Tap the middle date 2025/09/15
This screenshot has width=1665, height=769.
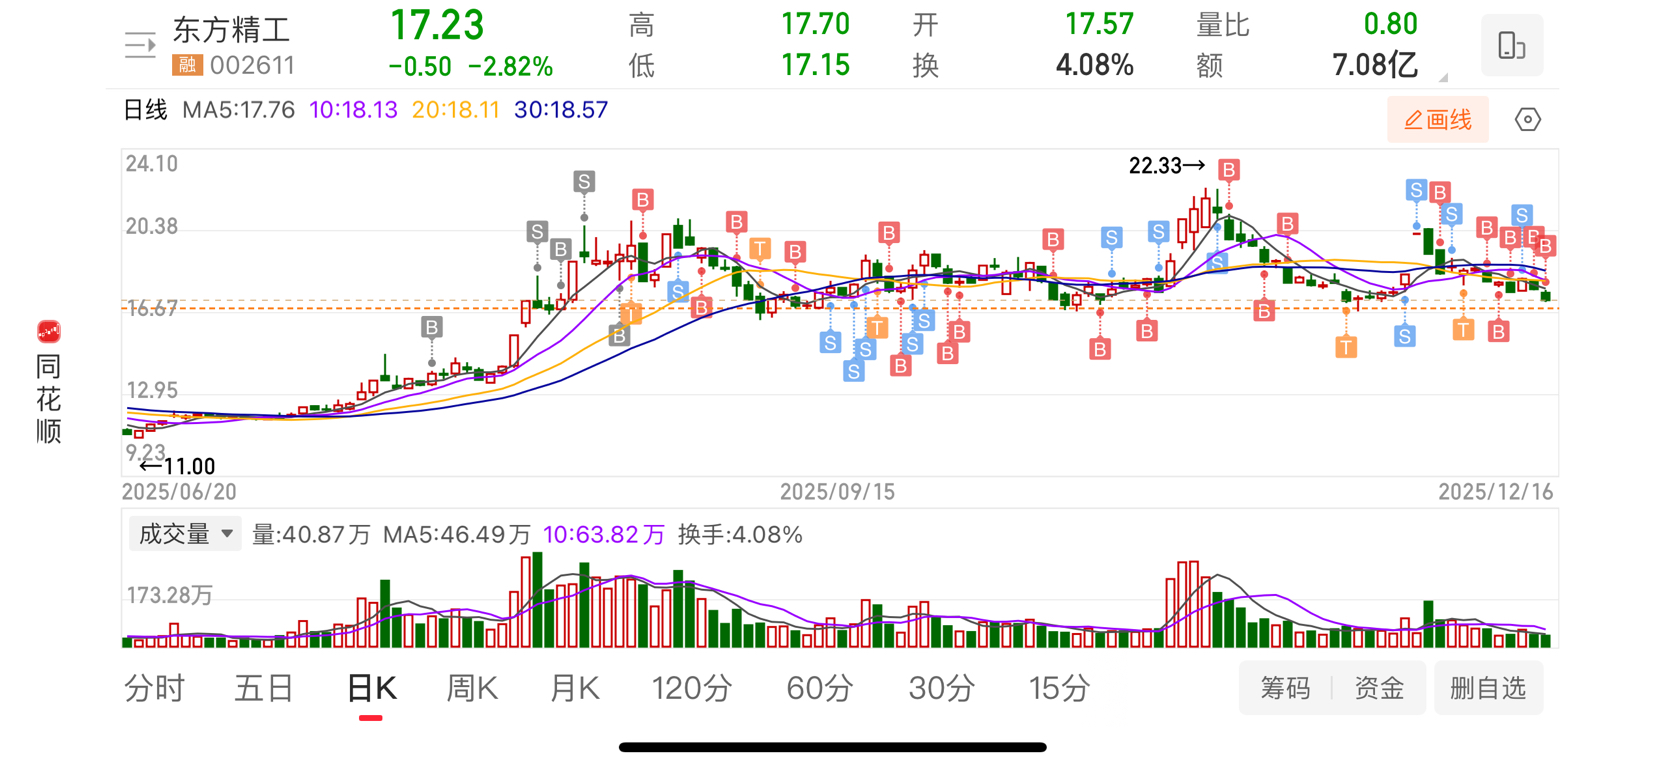[x=837, y=492]
